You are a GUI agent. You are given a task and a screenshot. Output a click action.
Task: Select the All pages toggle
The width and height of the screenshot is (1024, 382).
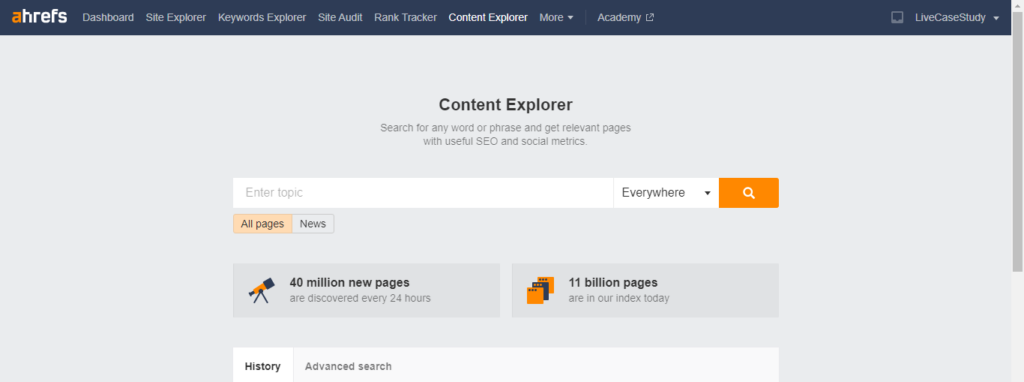pyautogui.click(x=263, y=224)
